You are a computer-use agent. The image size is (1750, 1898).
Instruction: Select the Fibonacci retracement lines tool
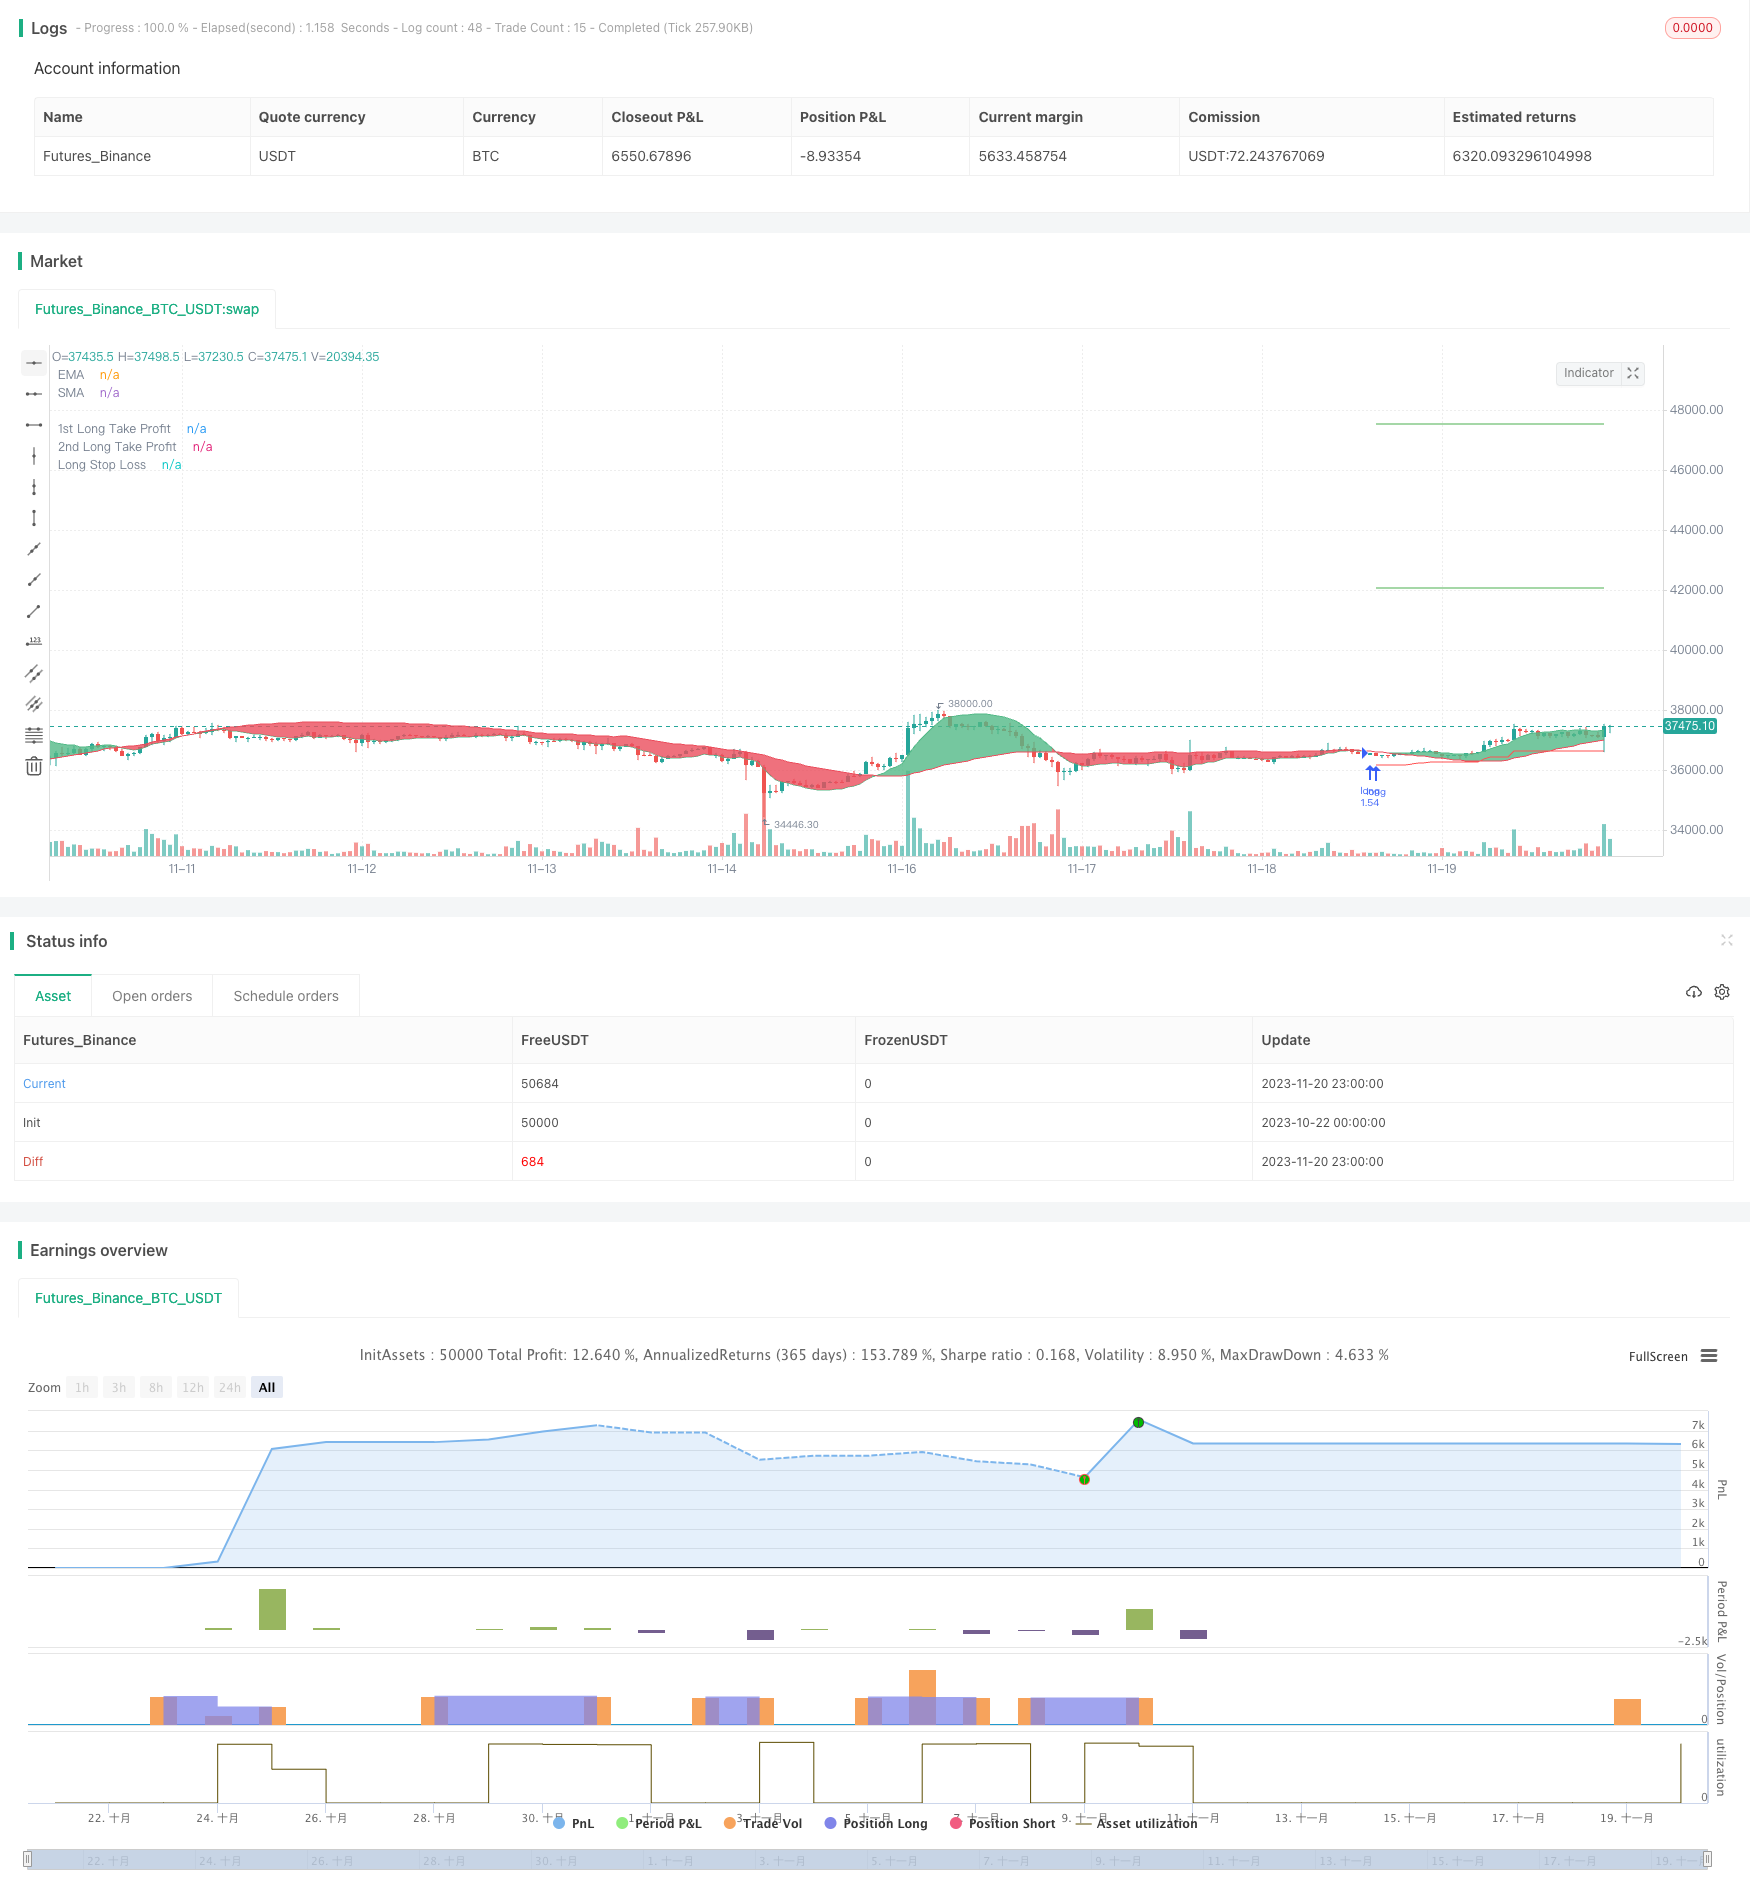tap(34, 735)
